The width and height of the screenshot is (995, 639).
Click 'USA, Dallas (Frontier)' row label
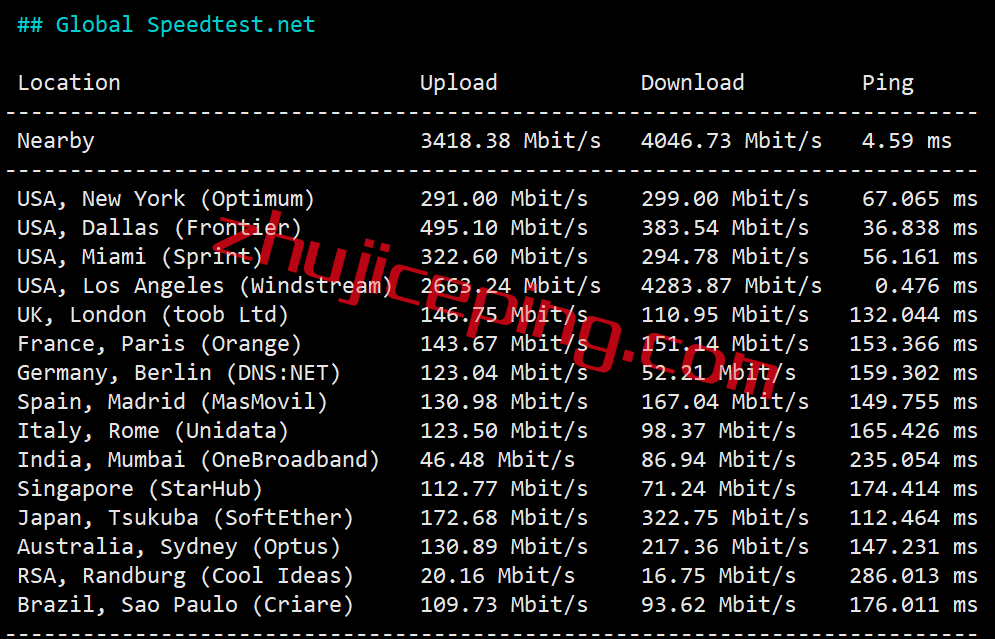coord(159,228)
